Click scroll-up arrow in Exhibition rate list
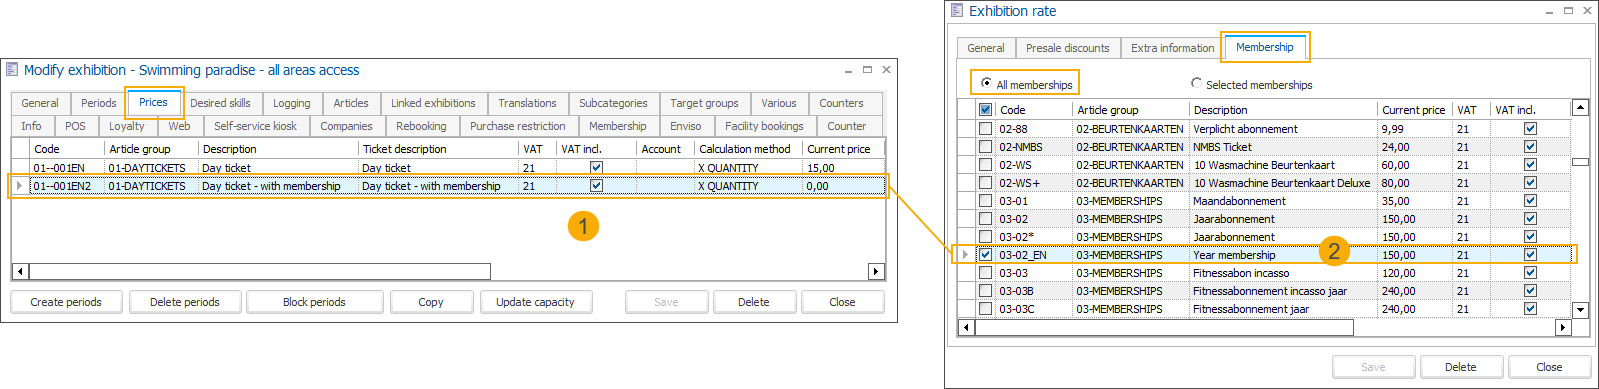The height and width of the screenshot is (389, 1599). (x=1580, y=108)
